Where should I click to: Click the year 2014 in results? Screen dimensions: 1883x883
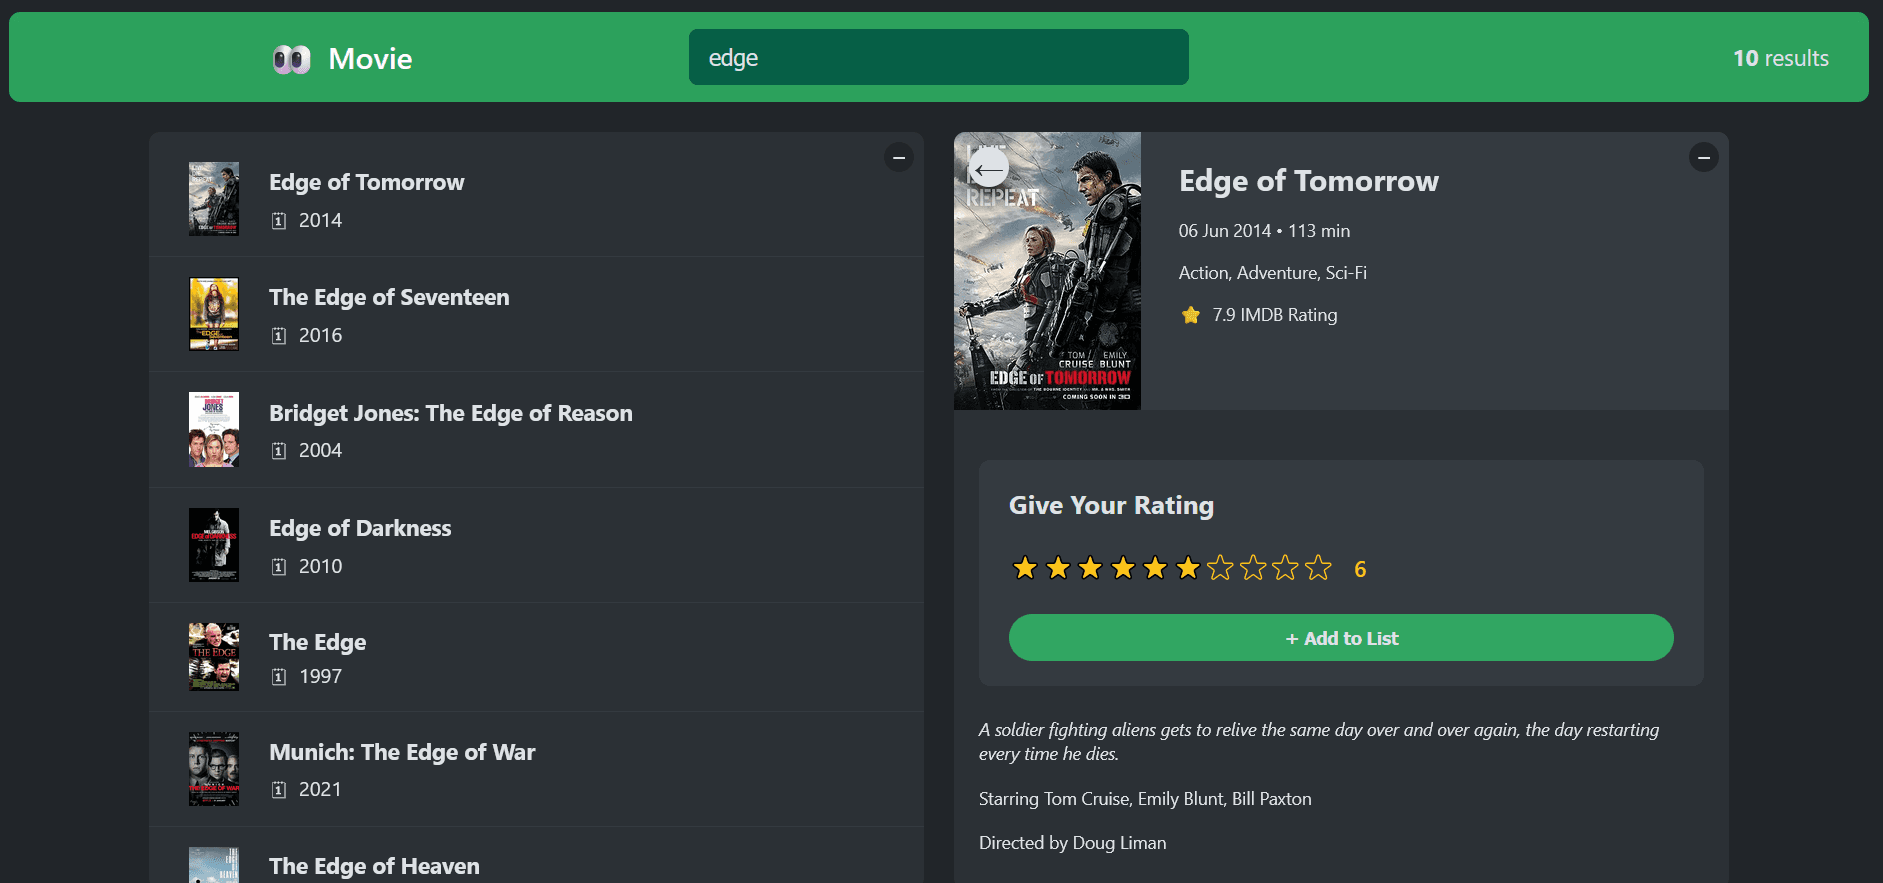320,221
